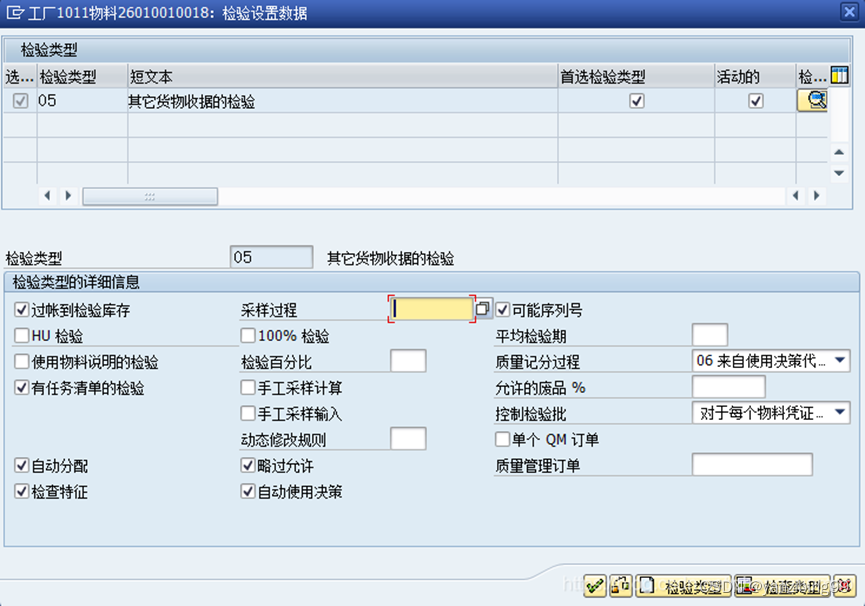Uncheck 自动使用决策 checkbox
865x606 pixels.
(248, 491)
